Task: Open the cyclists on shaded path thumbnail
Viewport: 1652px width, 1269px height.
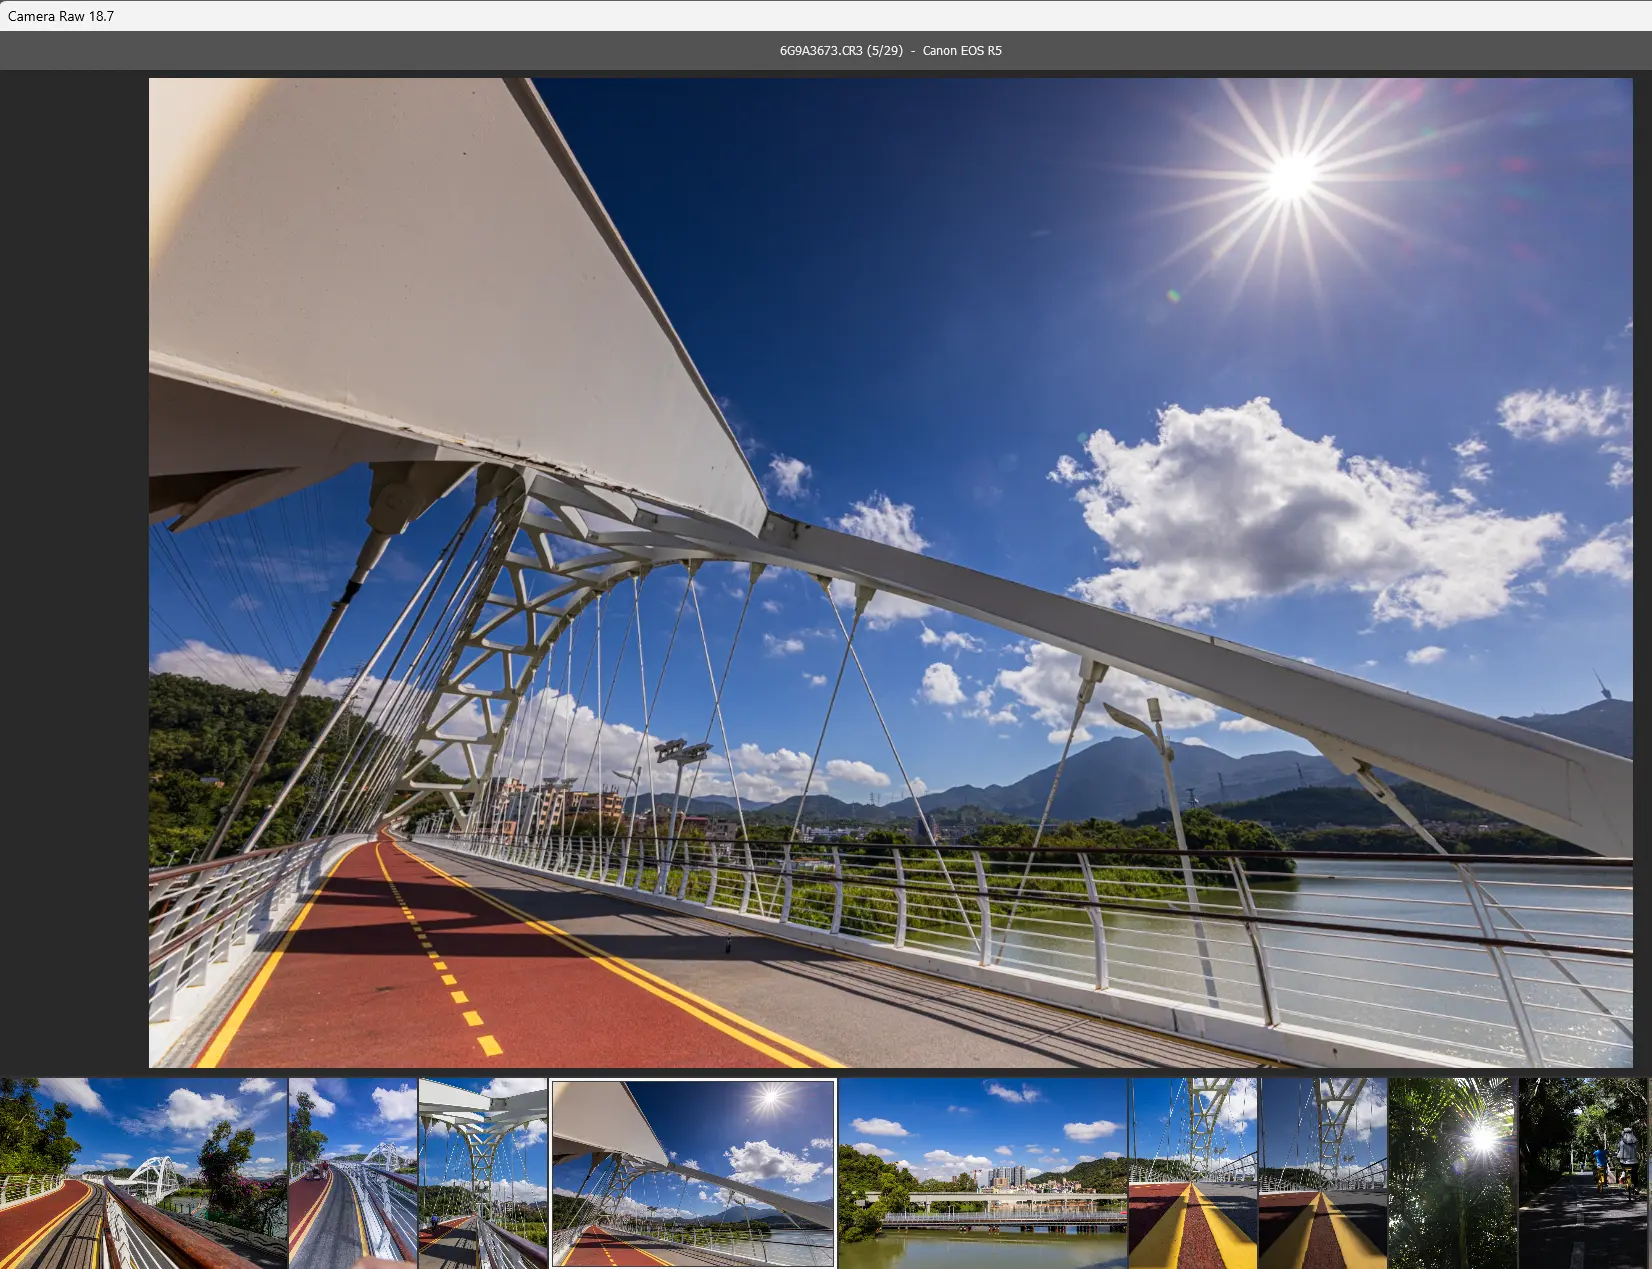Action: tap(1583, 1173)
